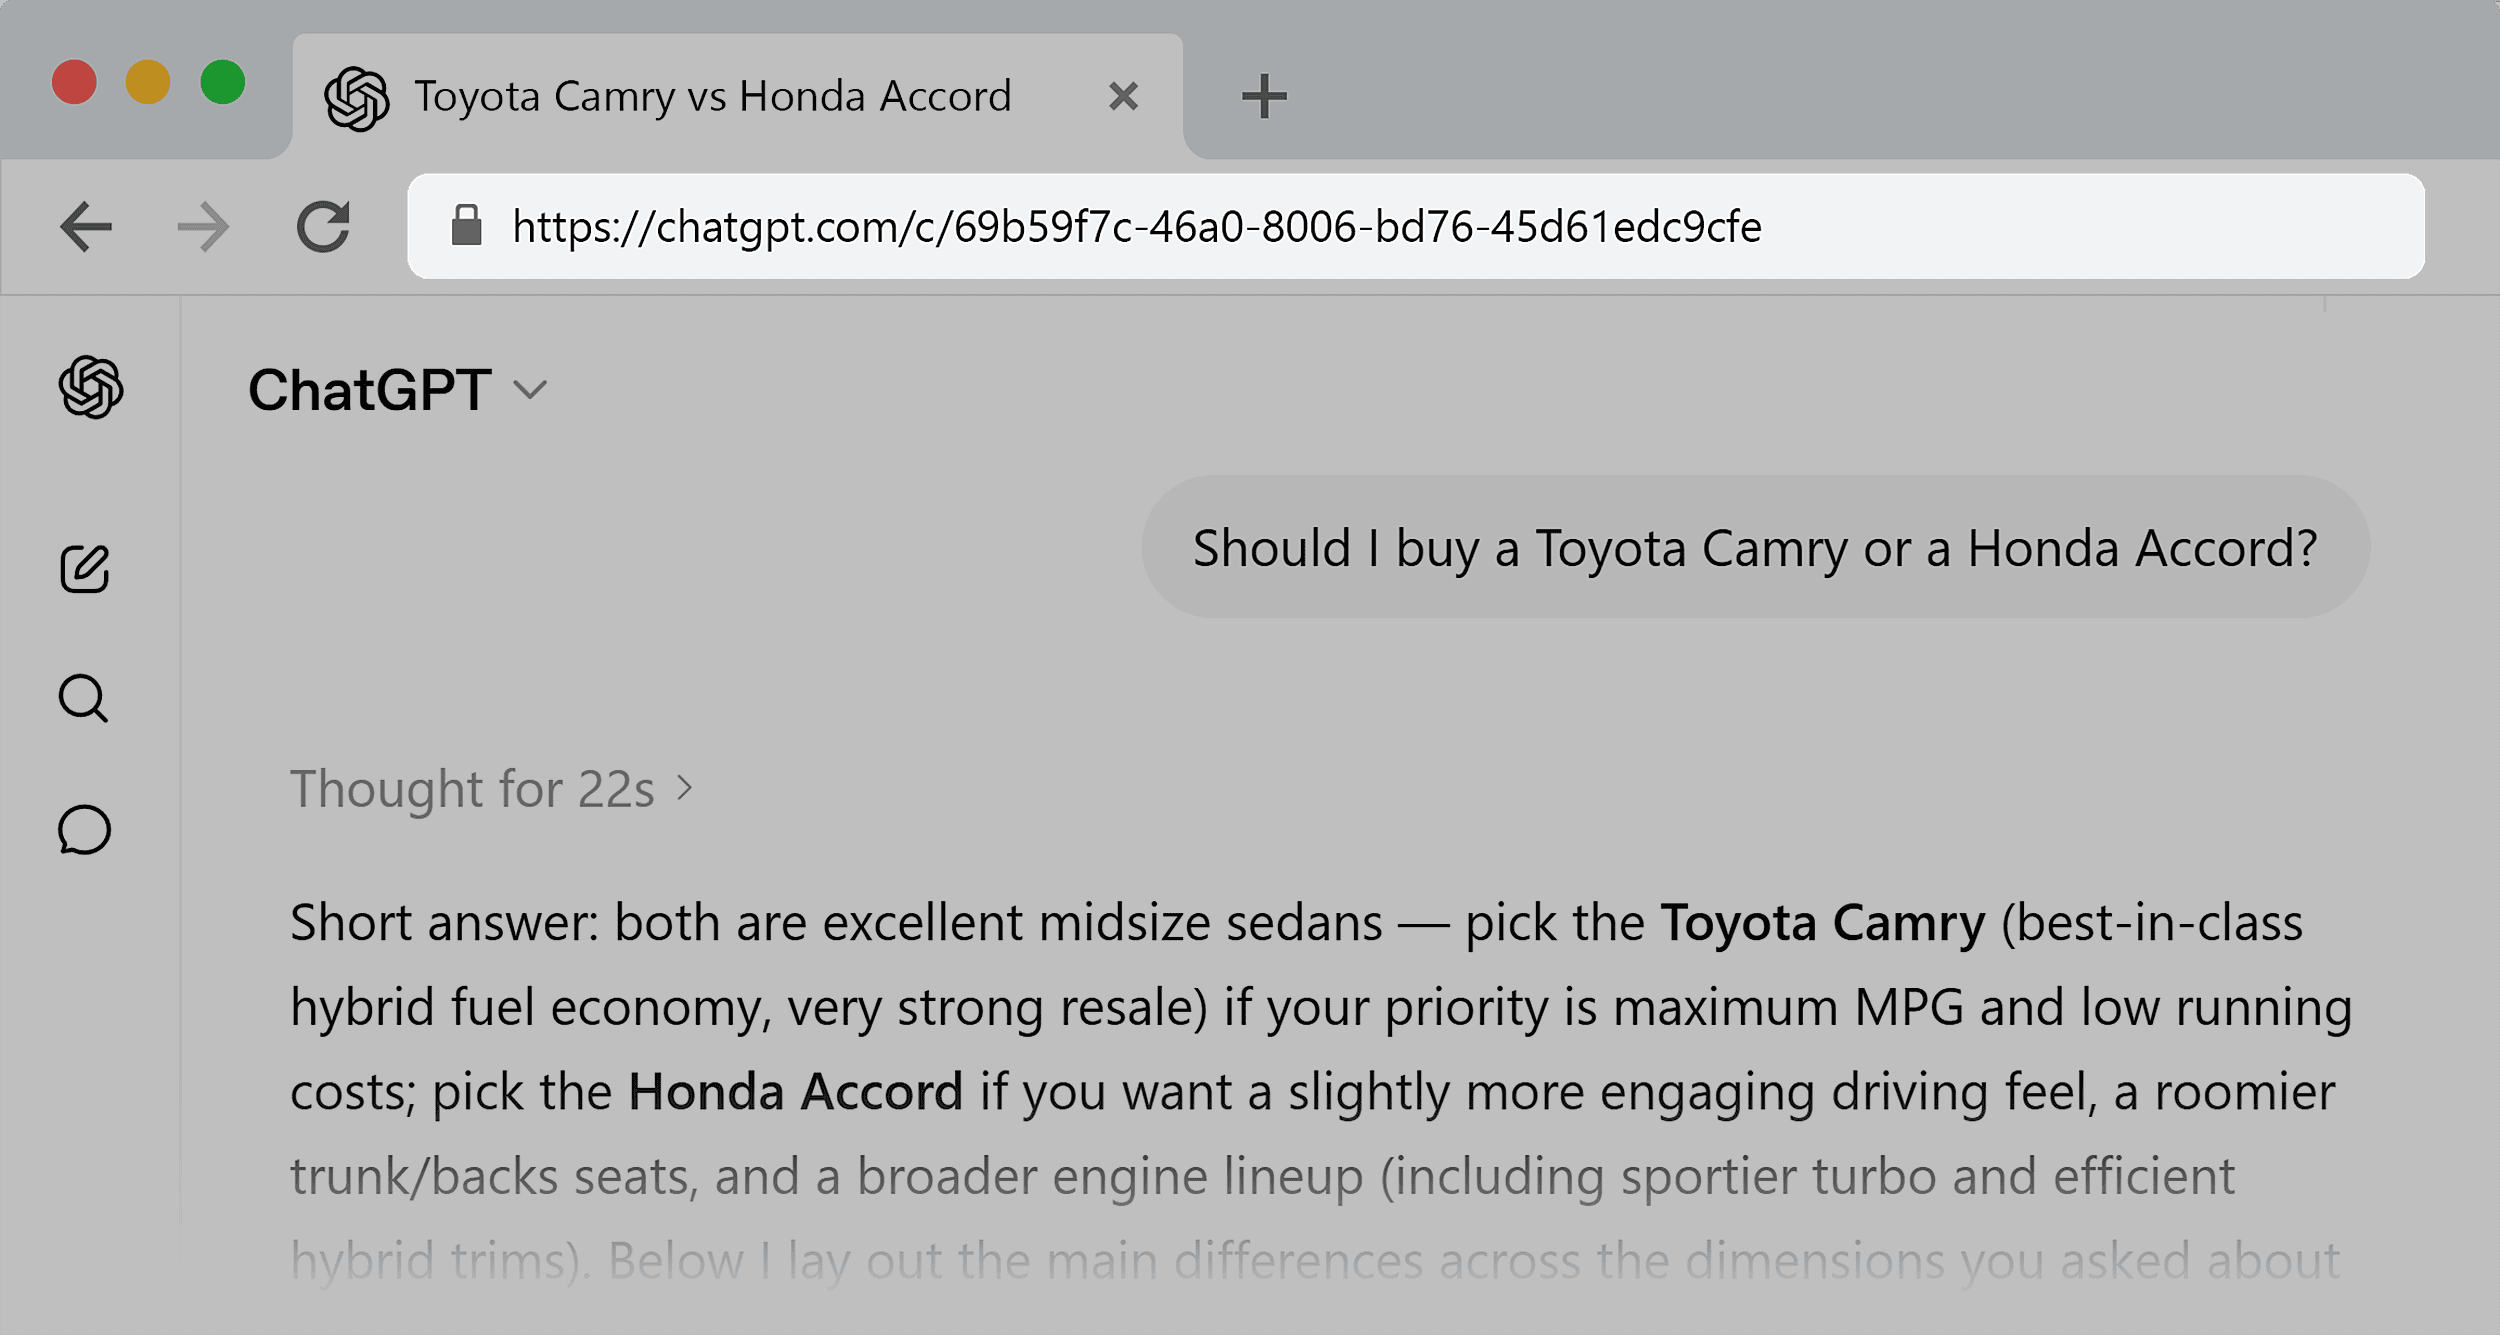
Task: Start a new chat with compose icon
Action: tap(85, 569)
